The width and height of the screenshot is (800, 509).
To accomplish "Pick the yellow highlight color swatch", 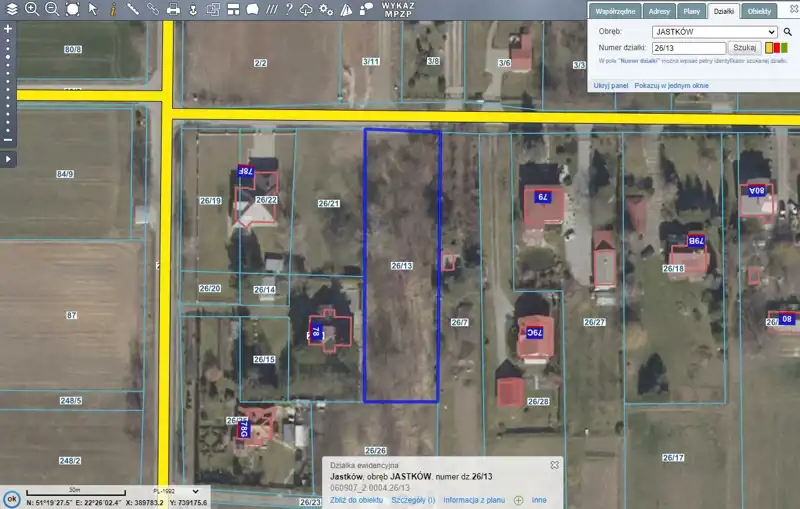I will (769, 48).
